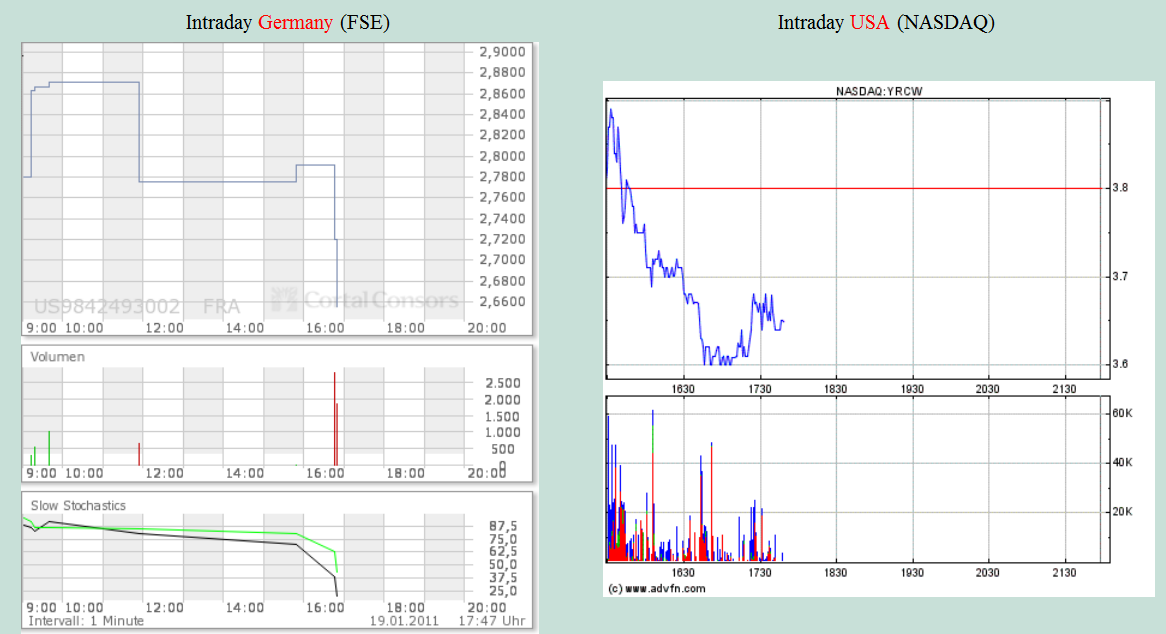Click 18:00 under the Volumen chart
The image size is (1166, 634).
click(405, 473)
